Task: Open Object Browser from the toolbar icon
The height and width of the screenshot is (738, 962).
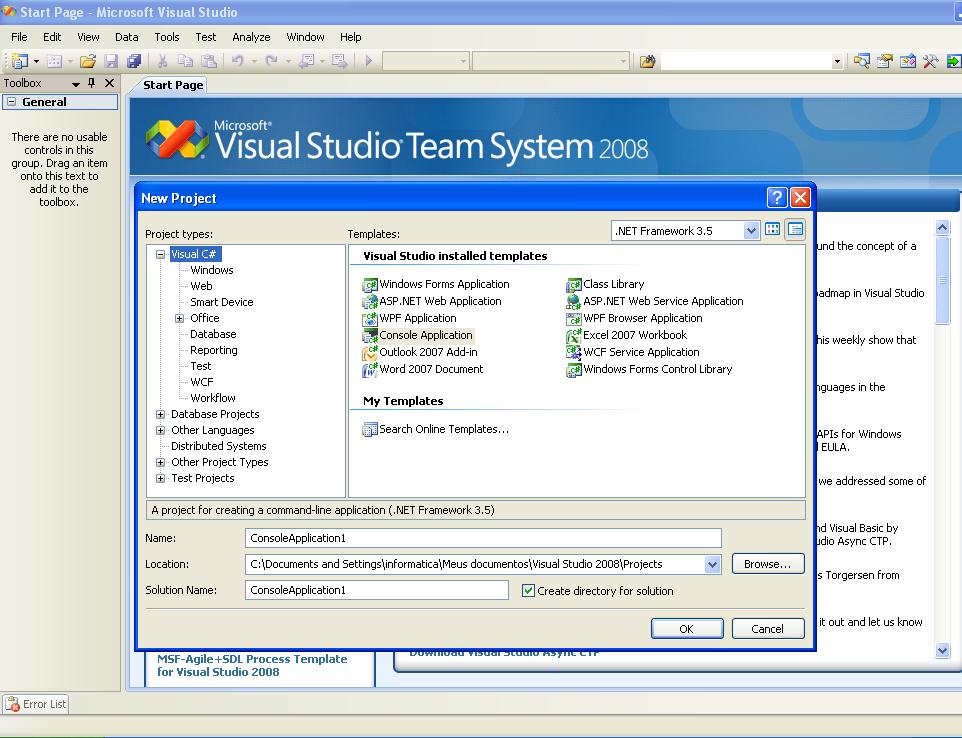Action: click(x=907, y=61)
